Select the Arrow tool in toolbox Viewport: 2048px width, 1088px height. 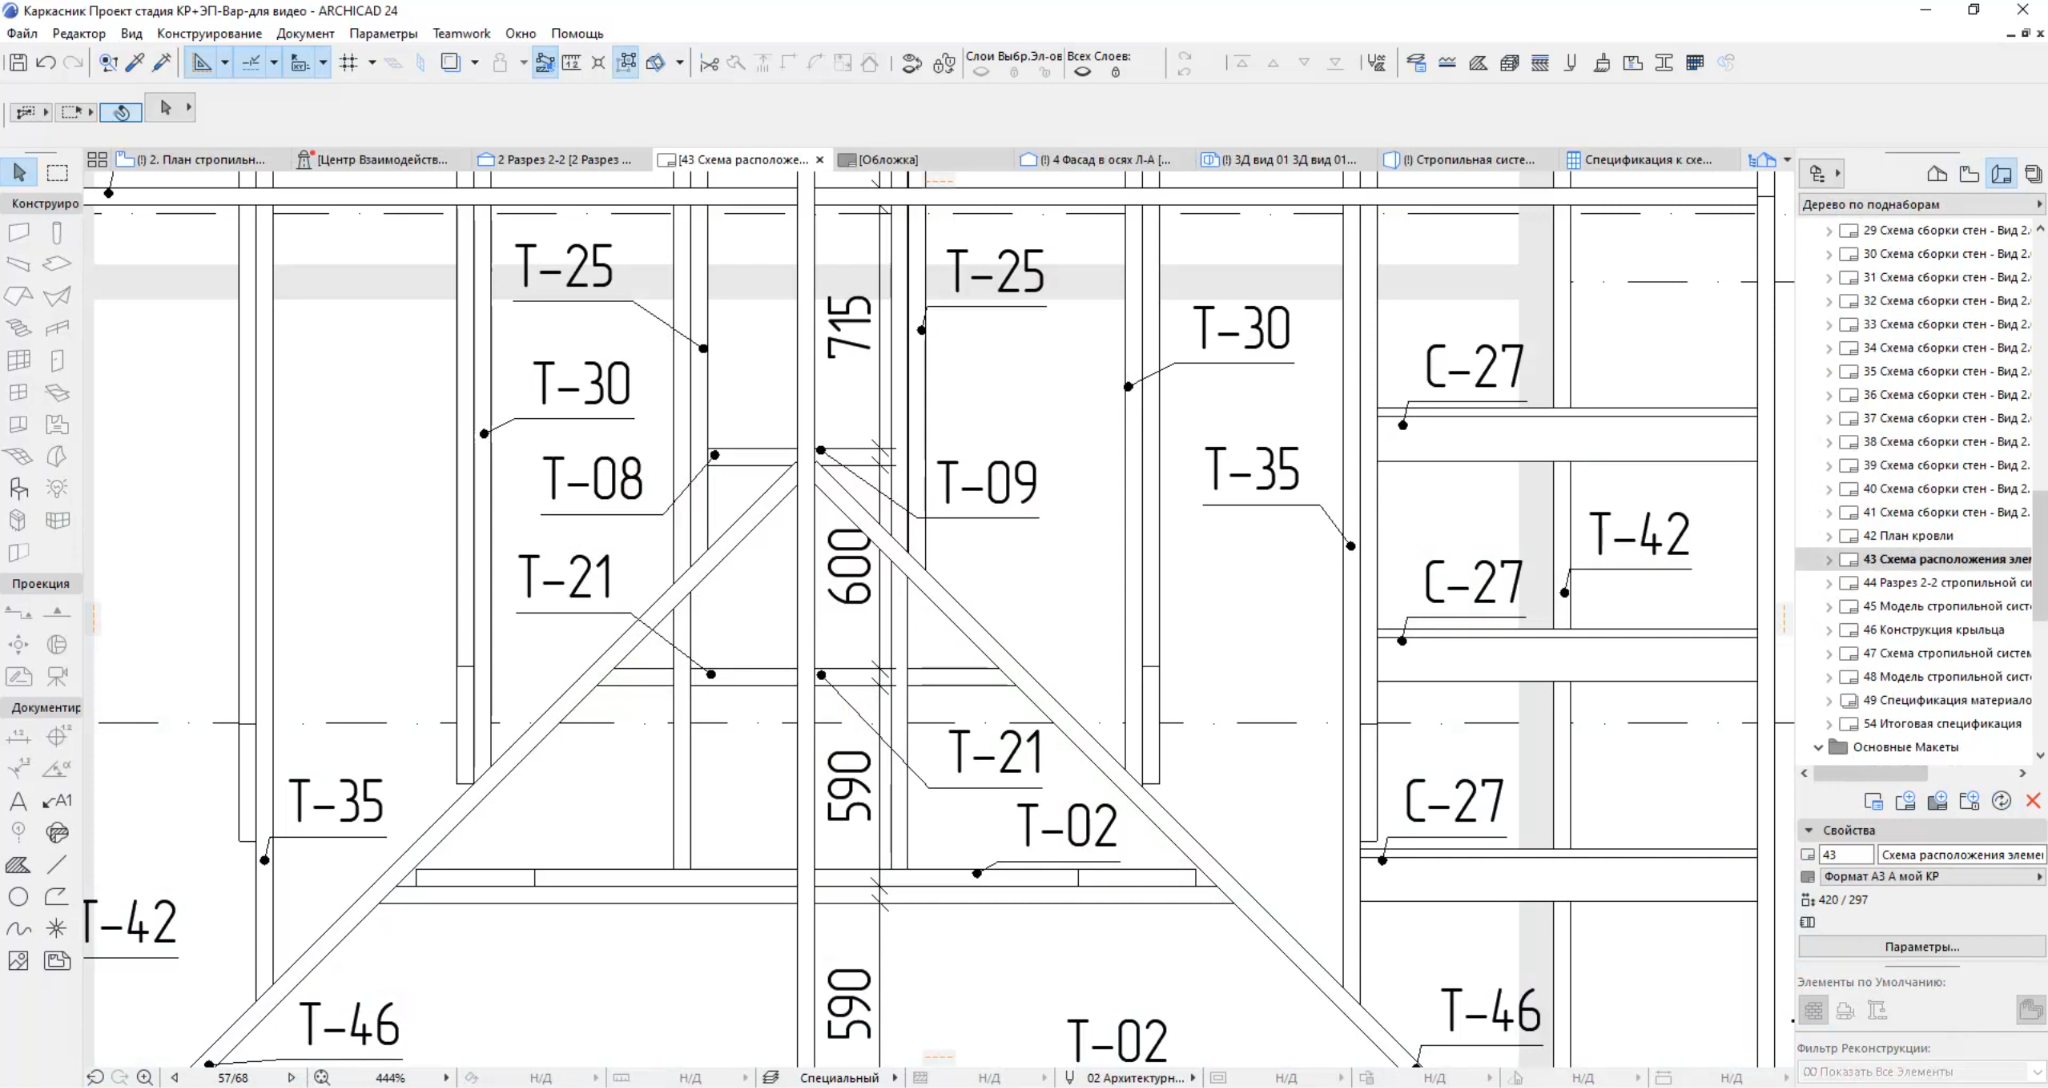(x=19, y=172)
